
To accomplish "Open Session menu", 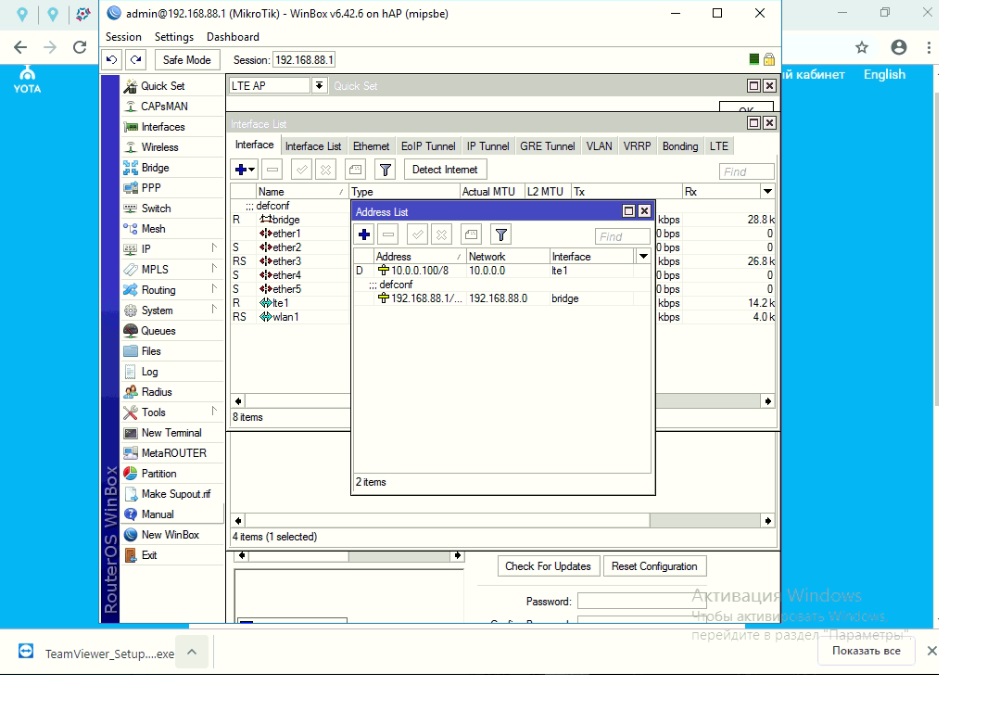I will tap(123, 37).
